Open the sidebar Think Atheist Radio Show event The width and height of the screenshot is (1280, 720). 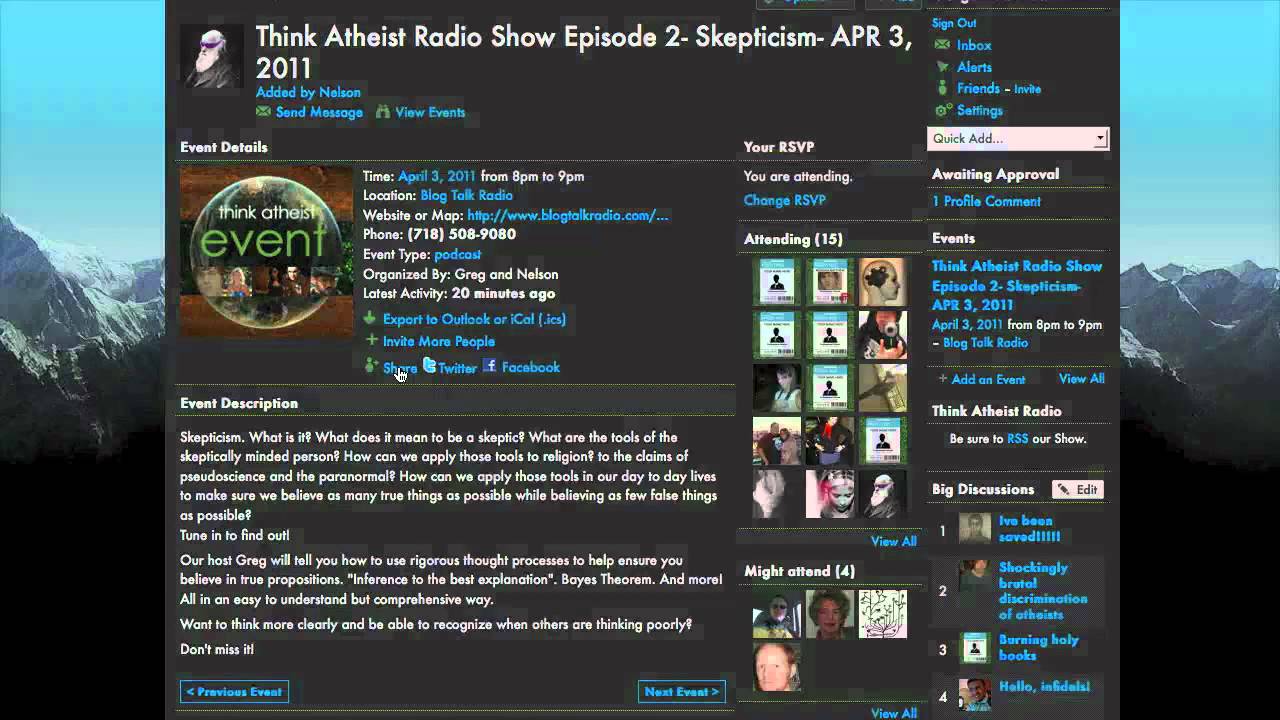tap(1017, 286)
